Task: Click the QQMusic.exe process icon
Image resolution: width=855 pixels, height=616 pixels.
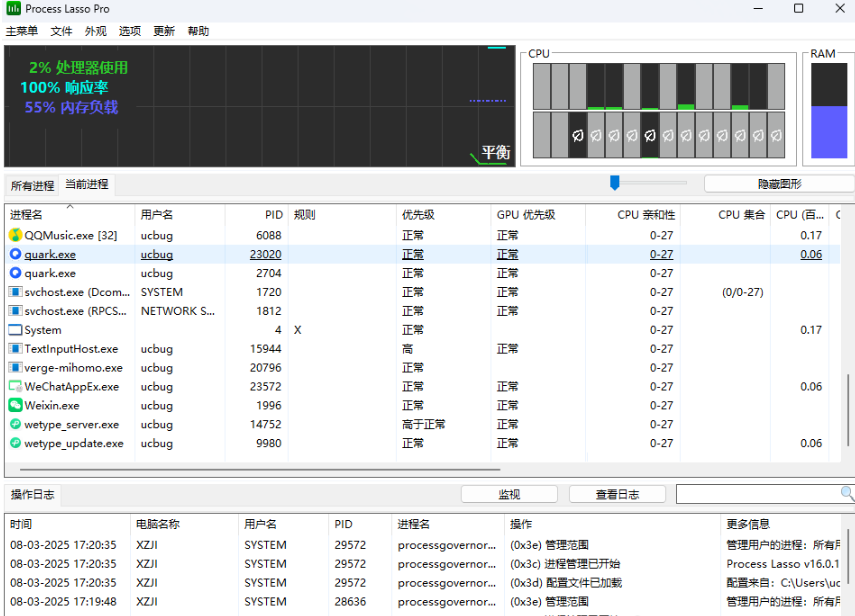Action: pyautogui.click(x=17, y=235)
